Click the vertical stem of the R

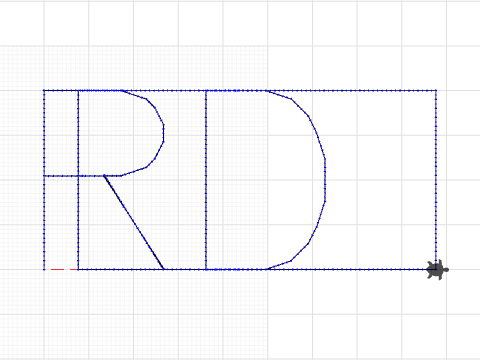click(78, 180)
